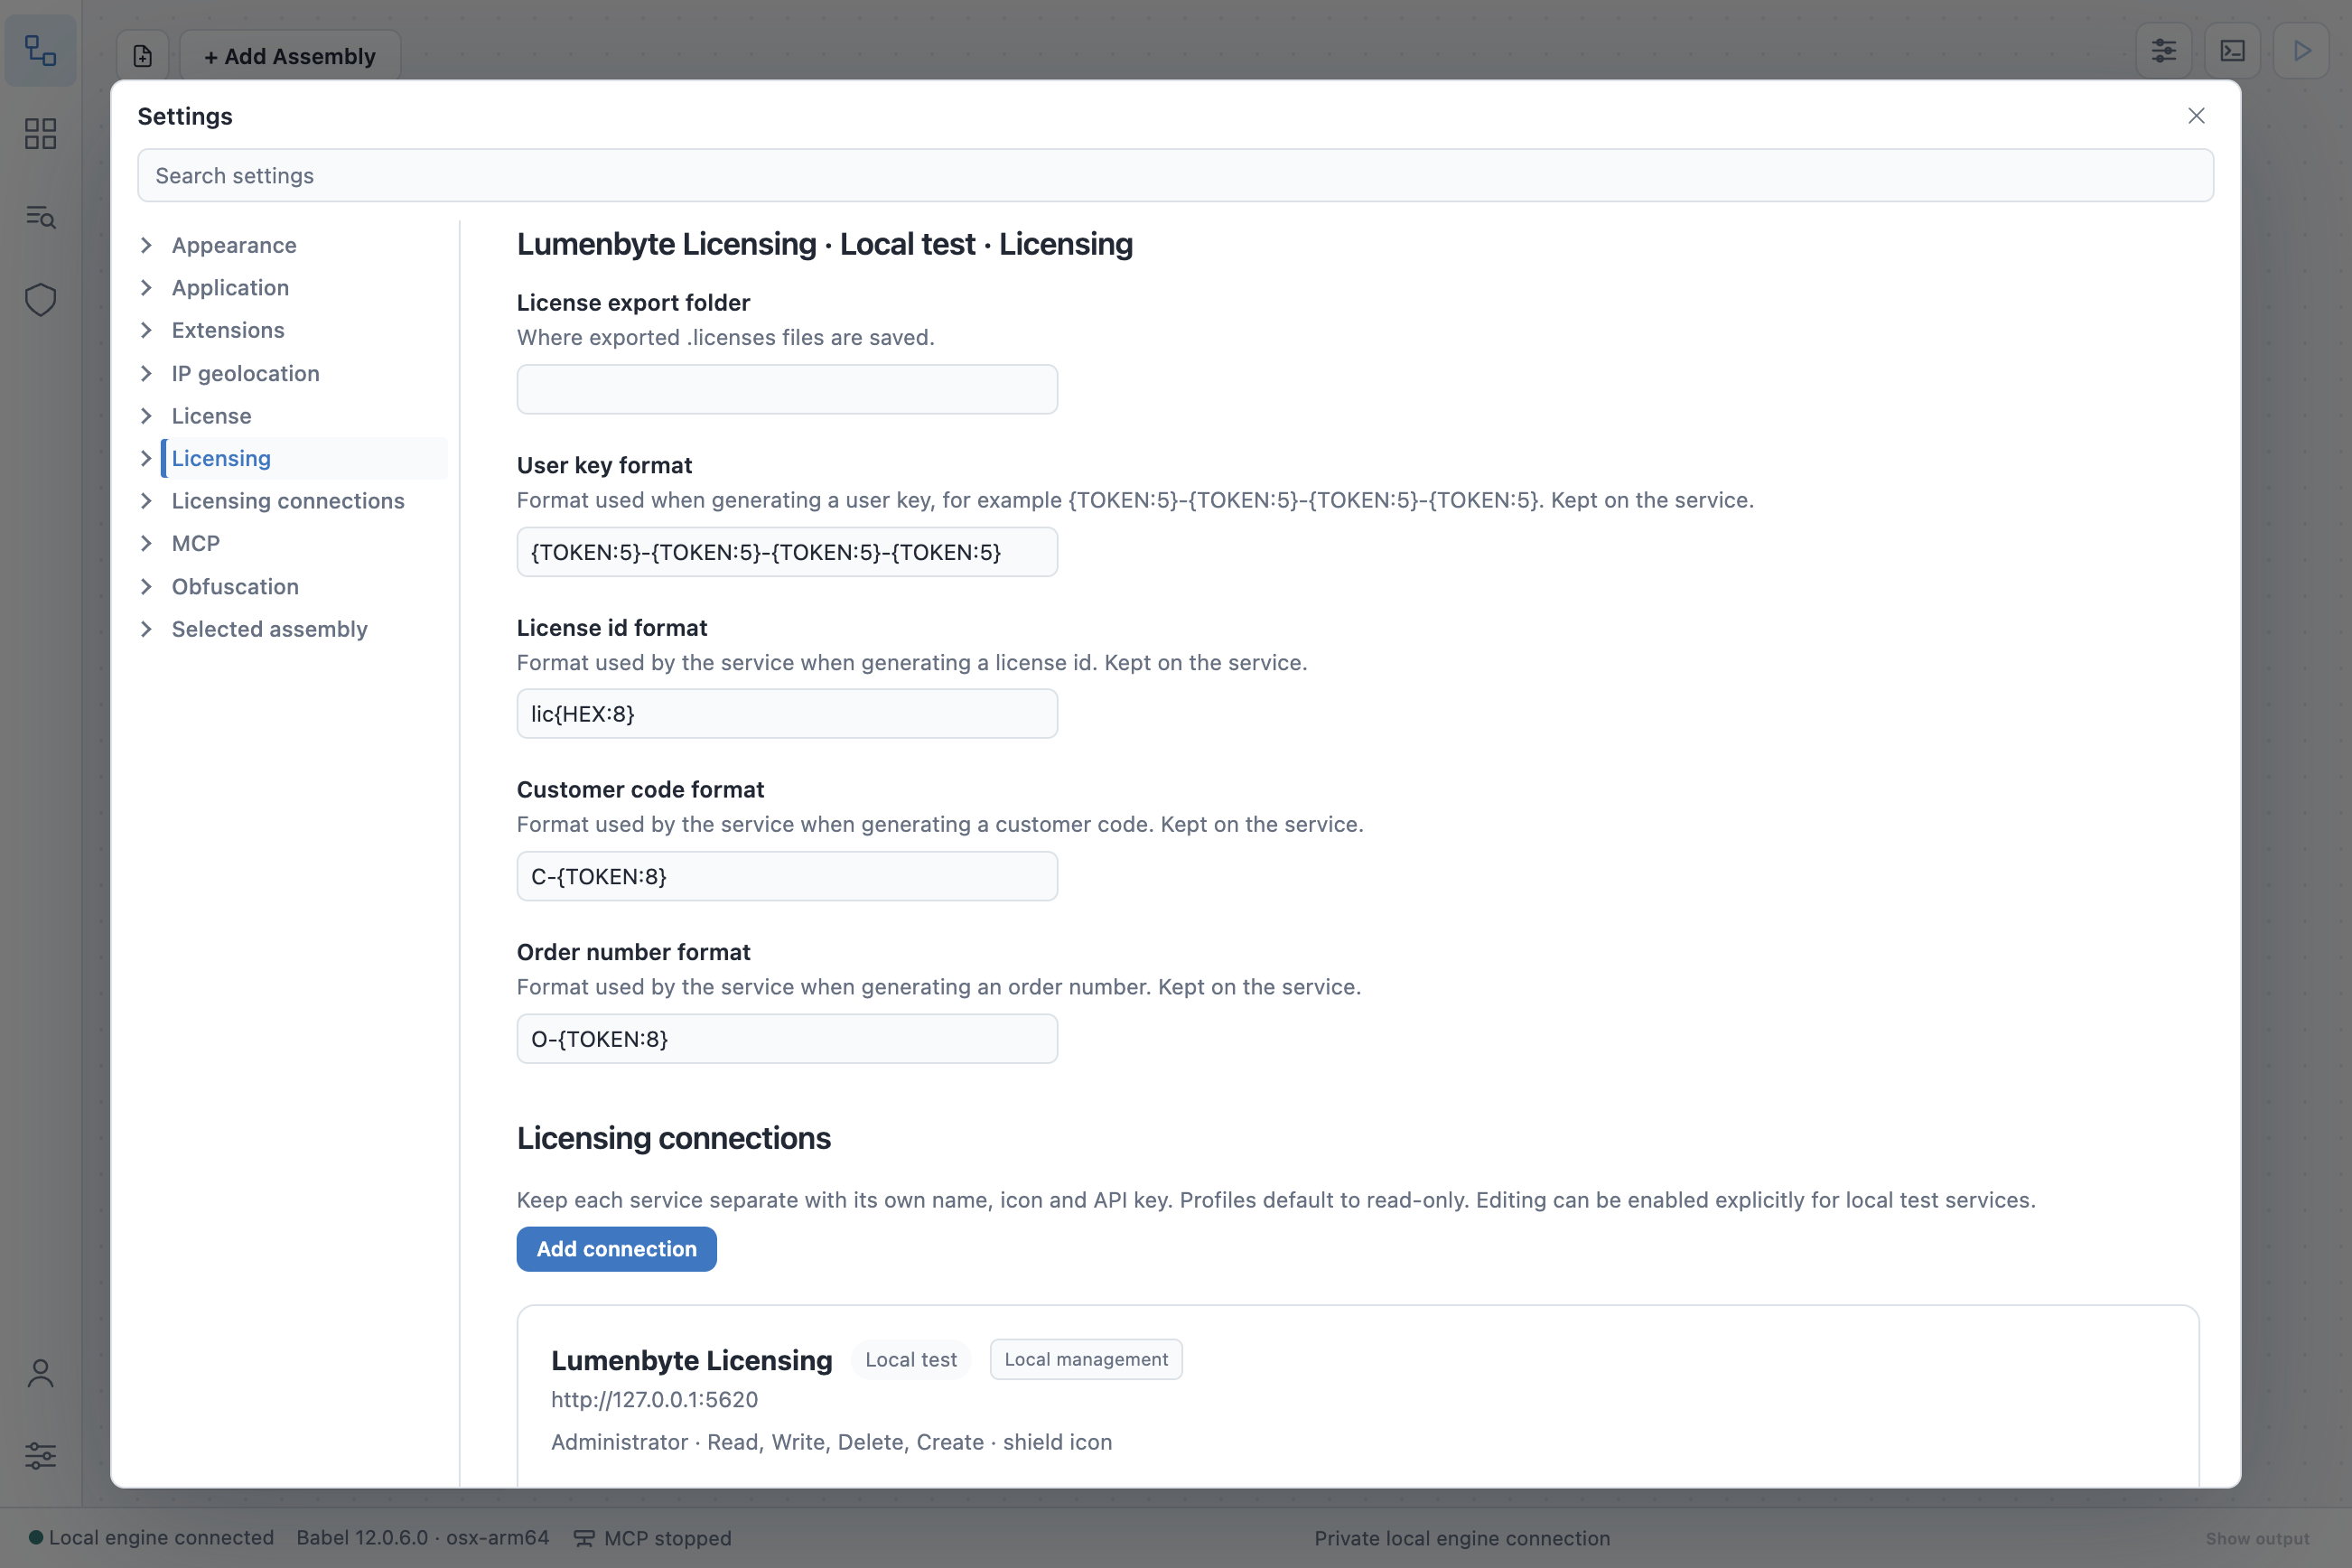This screenshot has height=1568, width=2352.
Task: Click the Customer code format input
Action: click(x=787, y=876)
